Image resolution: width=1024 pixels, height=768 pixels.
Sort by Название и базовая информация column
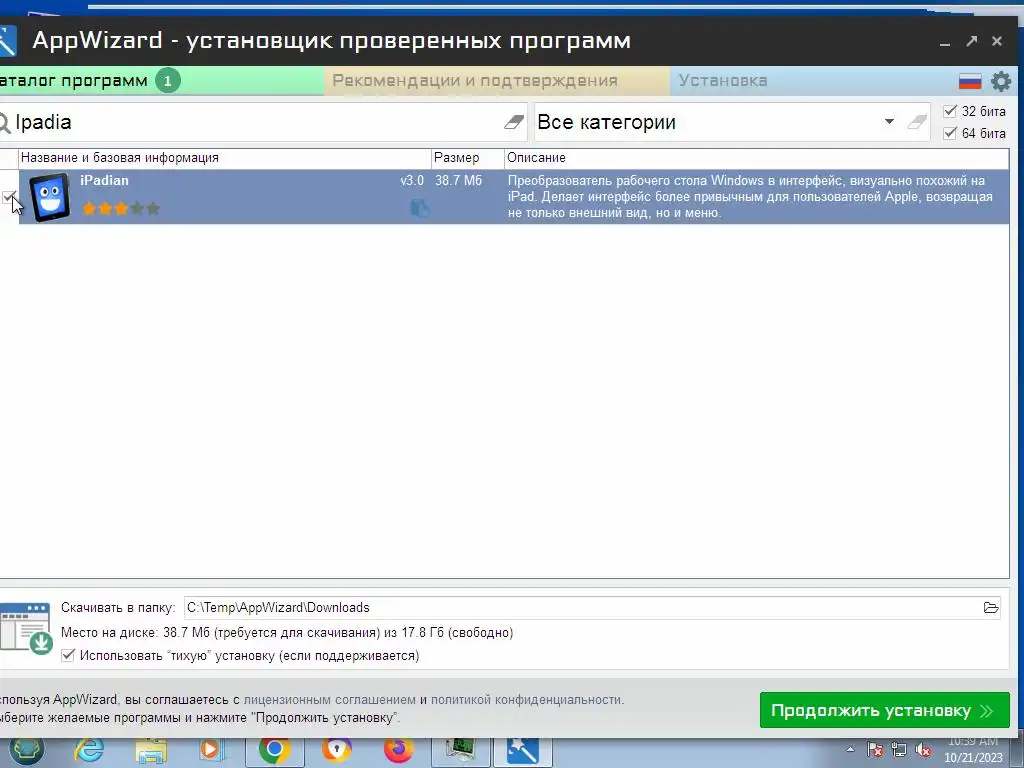tap(225, 157)
